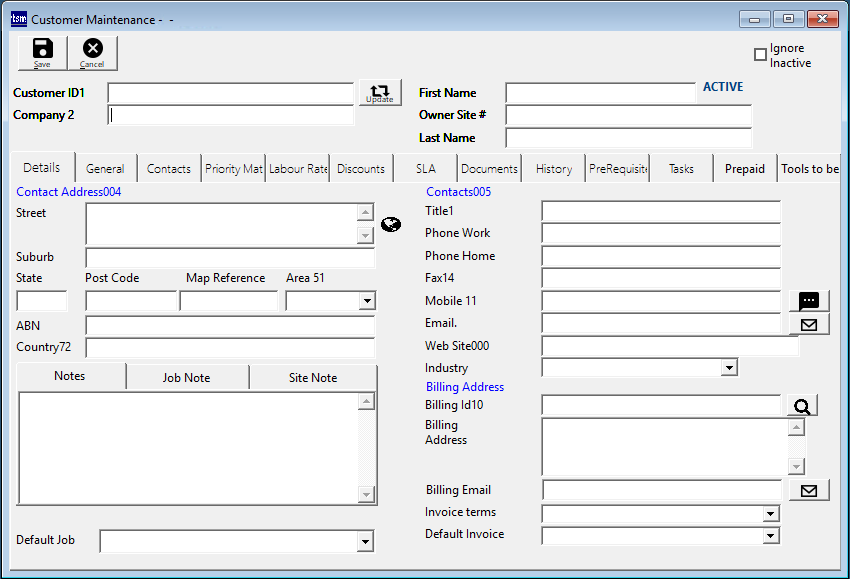Click the Update arrows icon
This screenshot has height=579, width=850.
380,92
